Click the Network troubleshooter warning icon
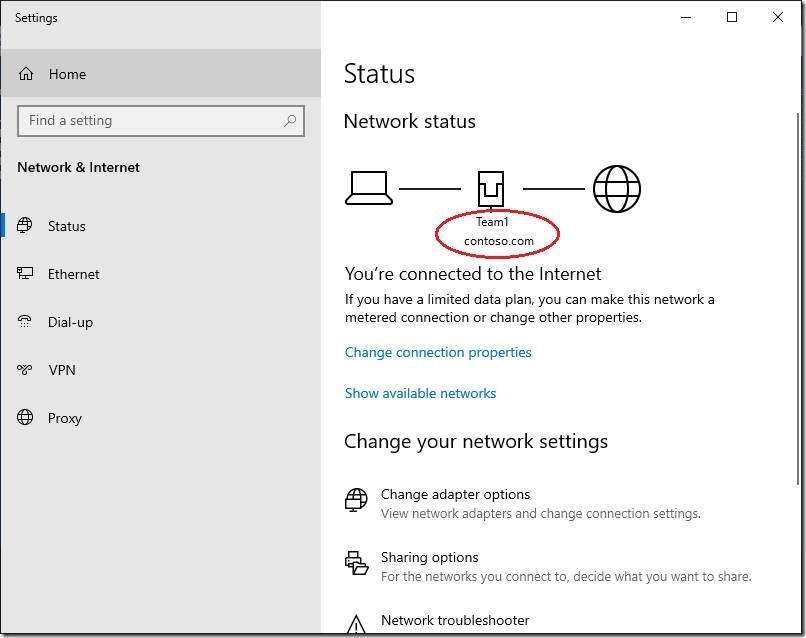Image resolution: width=806 pixels, height=638 pixels. [355, 624]
